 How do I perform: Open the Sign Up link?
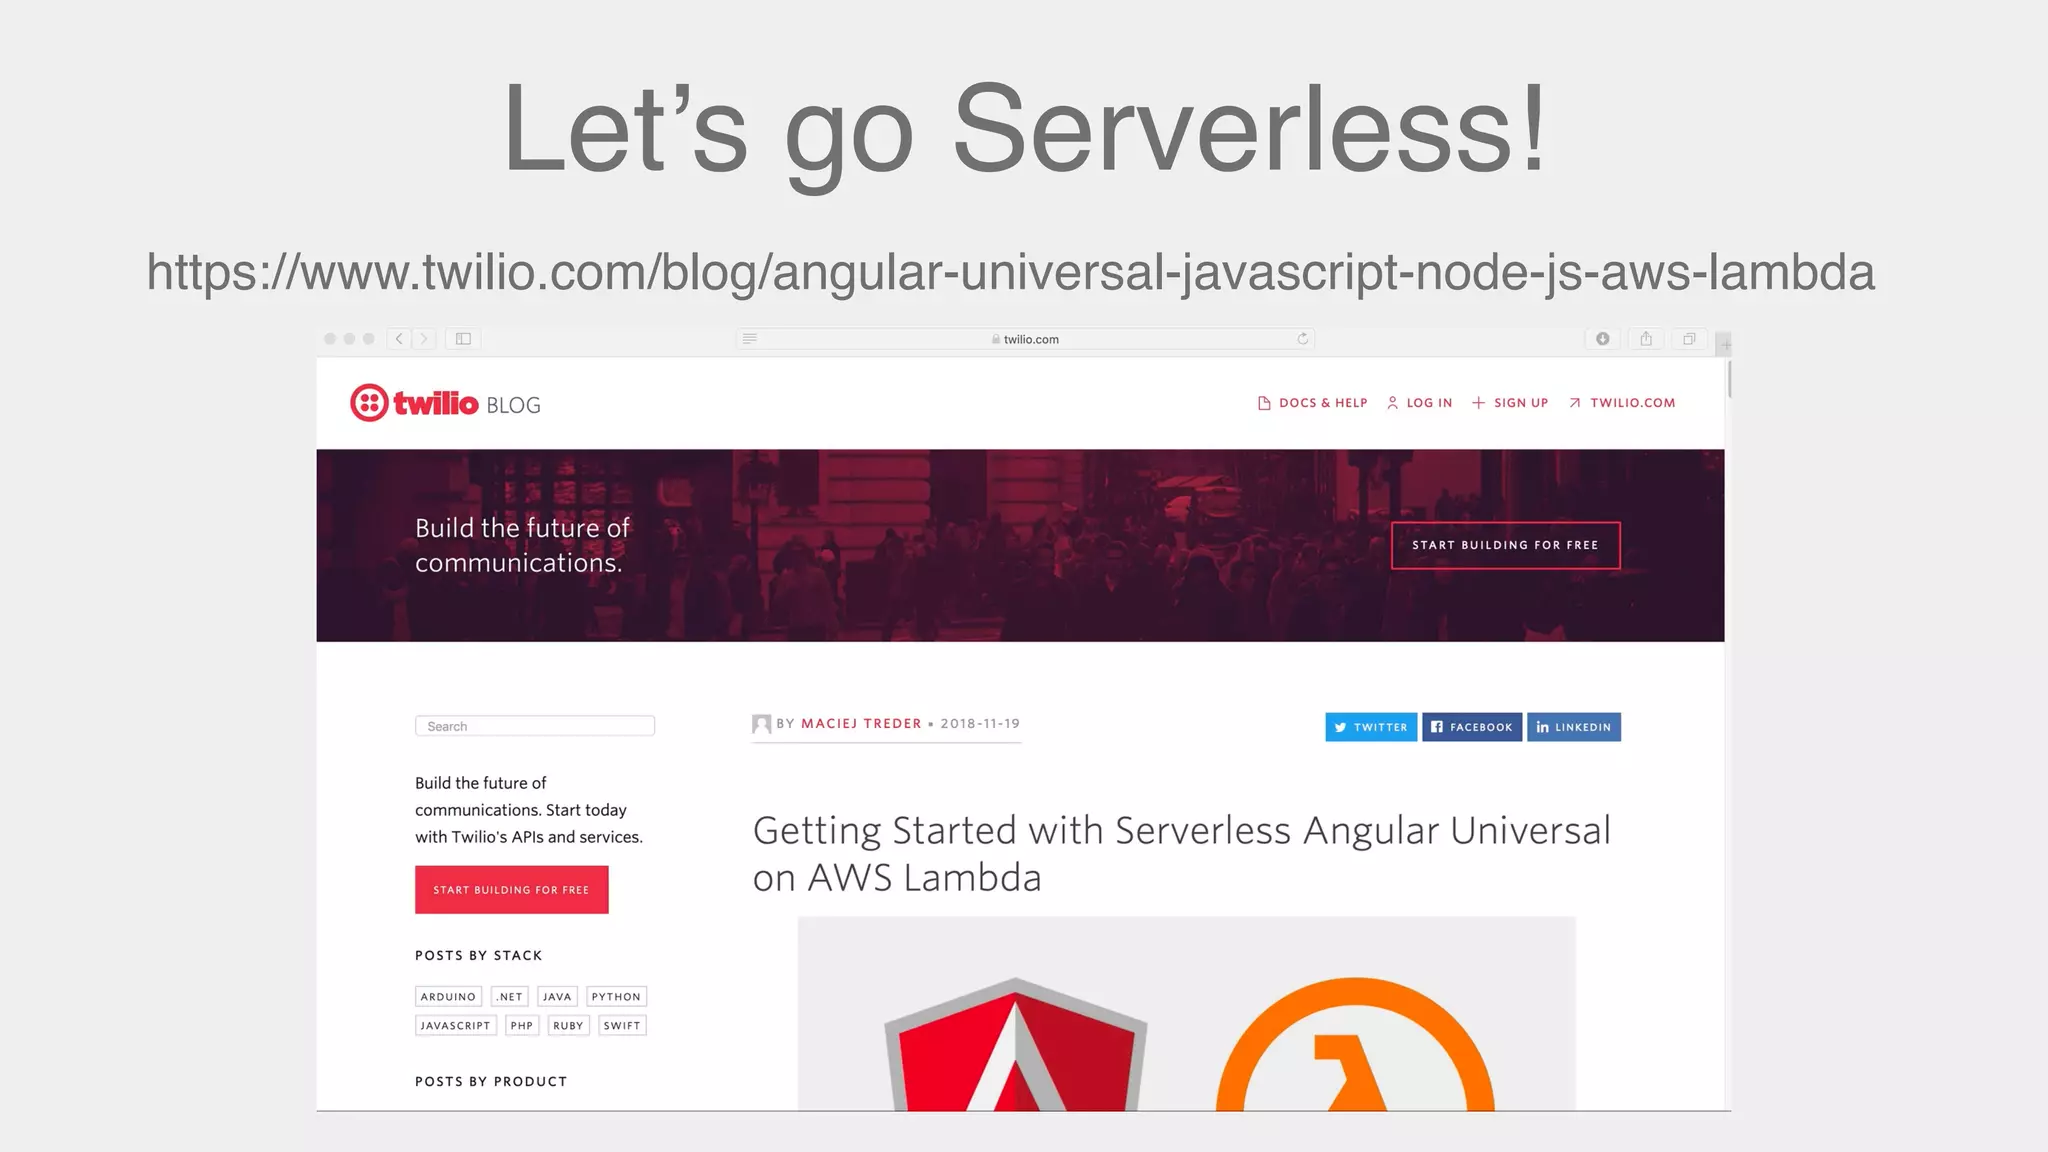click(x=1510, y=403)
